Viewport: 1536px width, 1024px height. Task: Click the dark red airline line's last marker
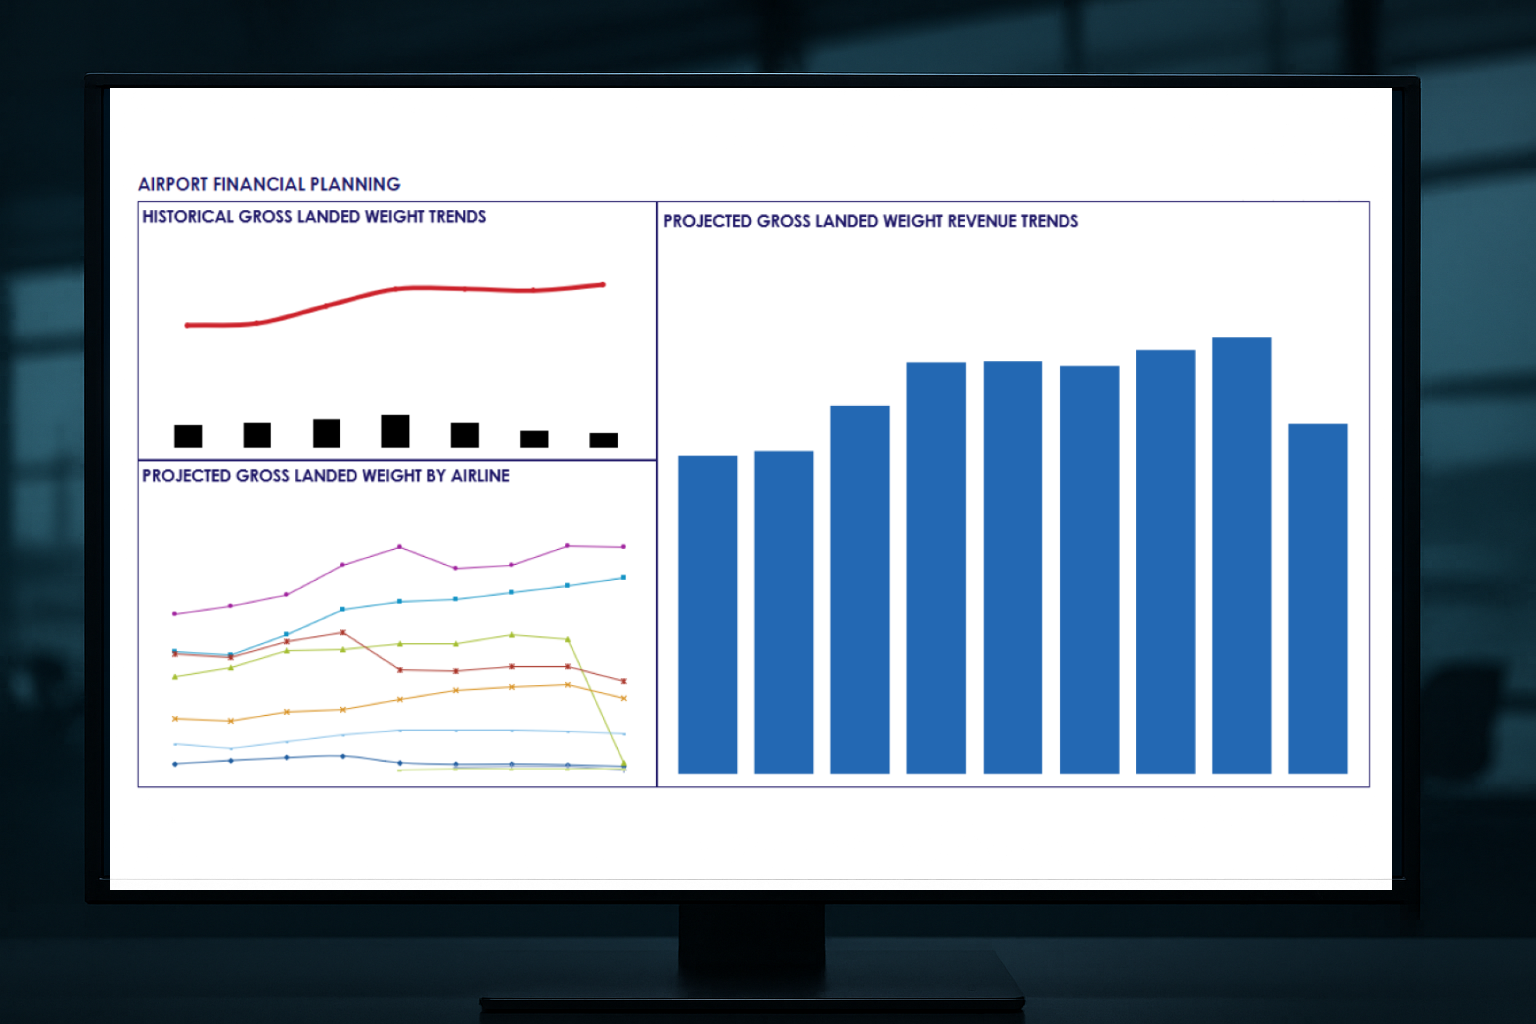(624, 681)
